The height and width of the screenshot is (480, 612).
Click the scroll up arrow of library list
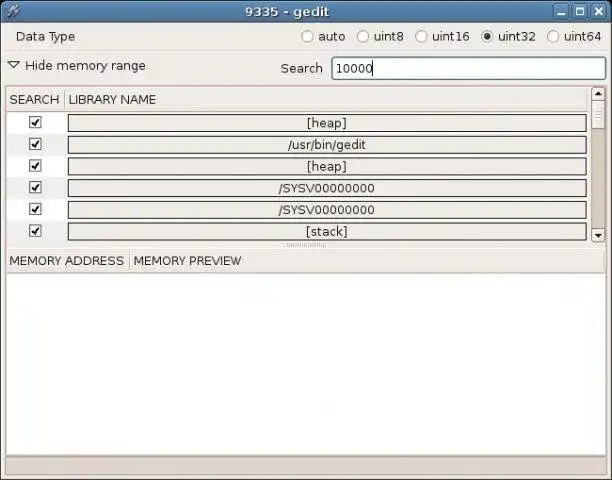click(598, 94)
